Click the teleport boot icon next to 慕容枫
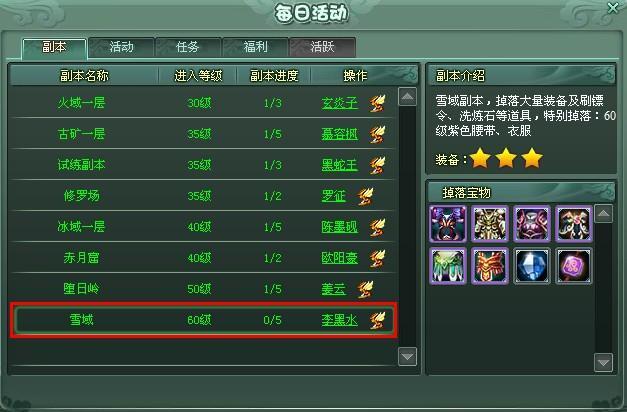Viewport: 627px width, 412px height. (377, 134)
